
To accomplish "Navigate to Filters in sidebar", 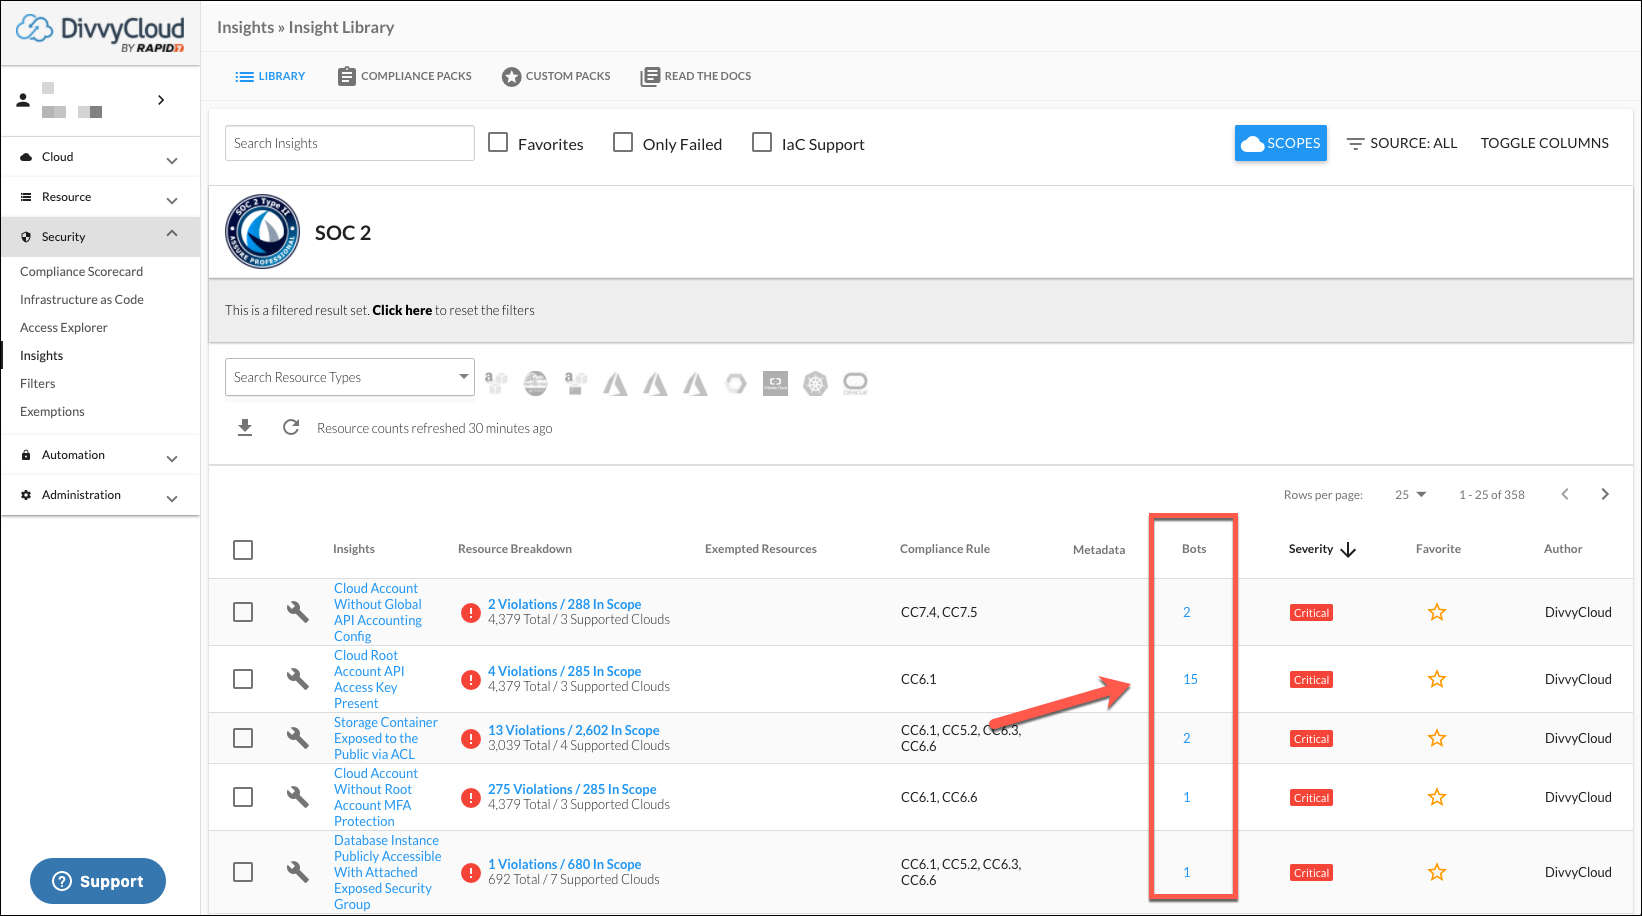I will (x=38, y=383).
